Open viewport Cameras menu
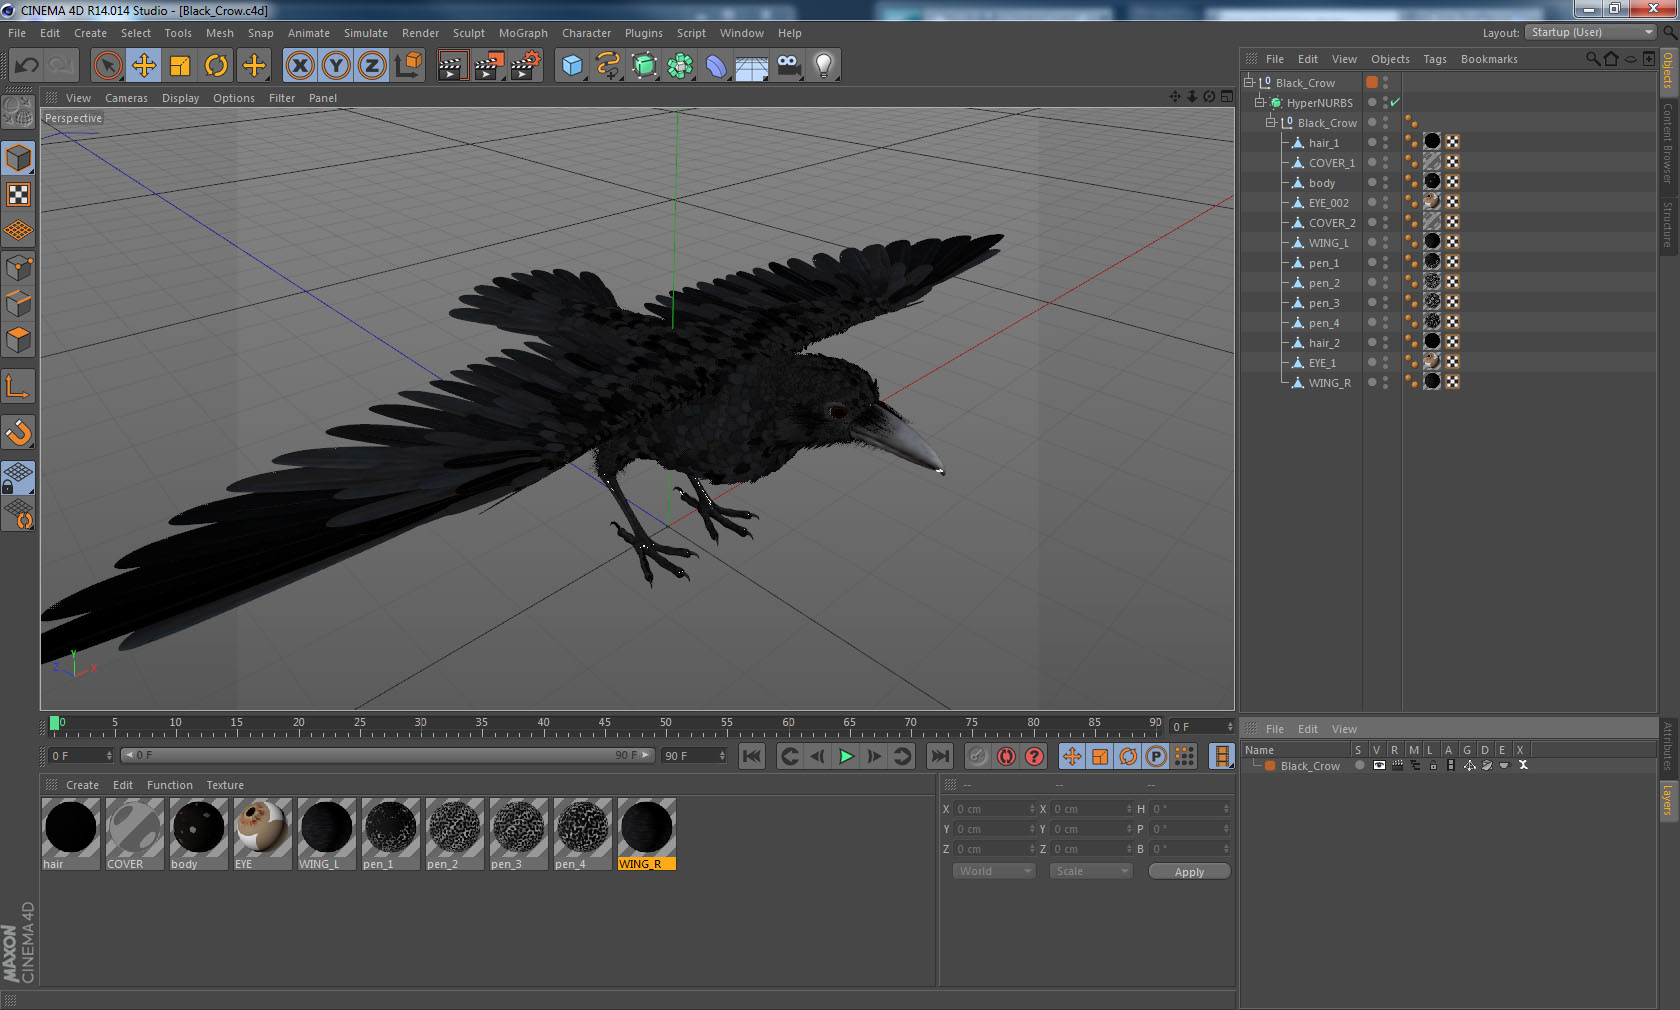 tap(126, 98)
